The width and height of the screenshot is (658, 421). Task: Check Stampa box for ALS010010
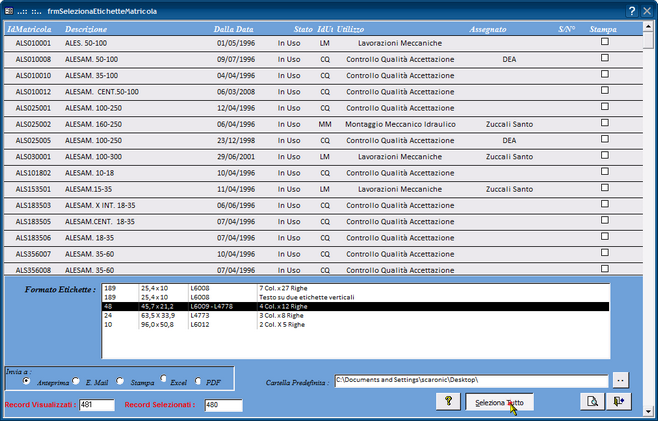(x=605, y=74)
